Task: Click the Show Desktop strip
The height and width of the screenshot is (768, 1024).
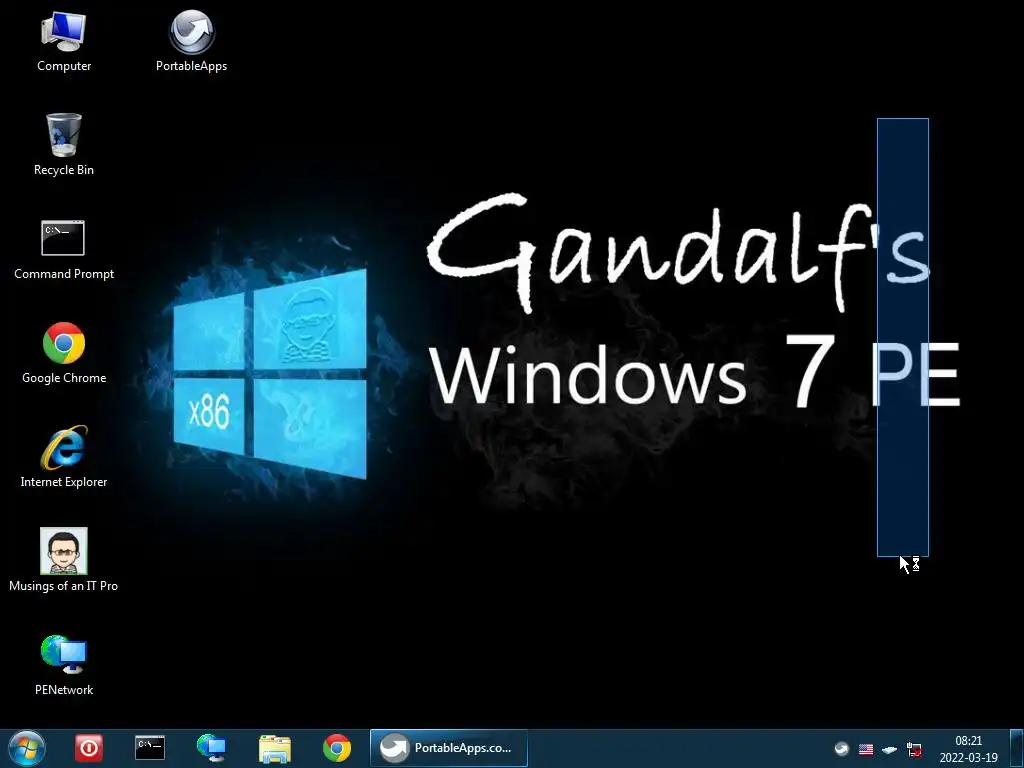Action: click(x=1017, y=748)
